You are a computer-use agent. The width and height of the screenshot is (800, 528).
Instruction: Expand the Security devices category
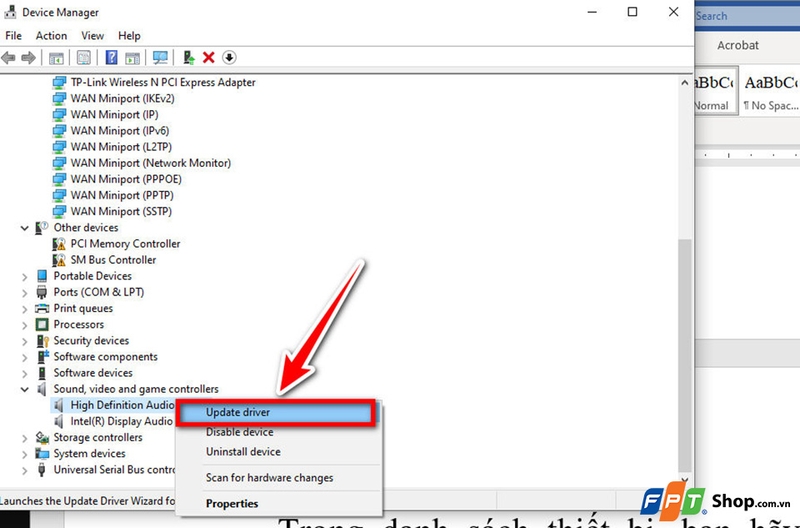(x=24, y=341)
